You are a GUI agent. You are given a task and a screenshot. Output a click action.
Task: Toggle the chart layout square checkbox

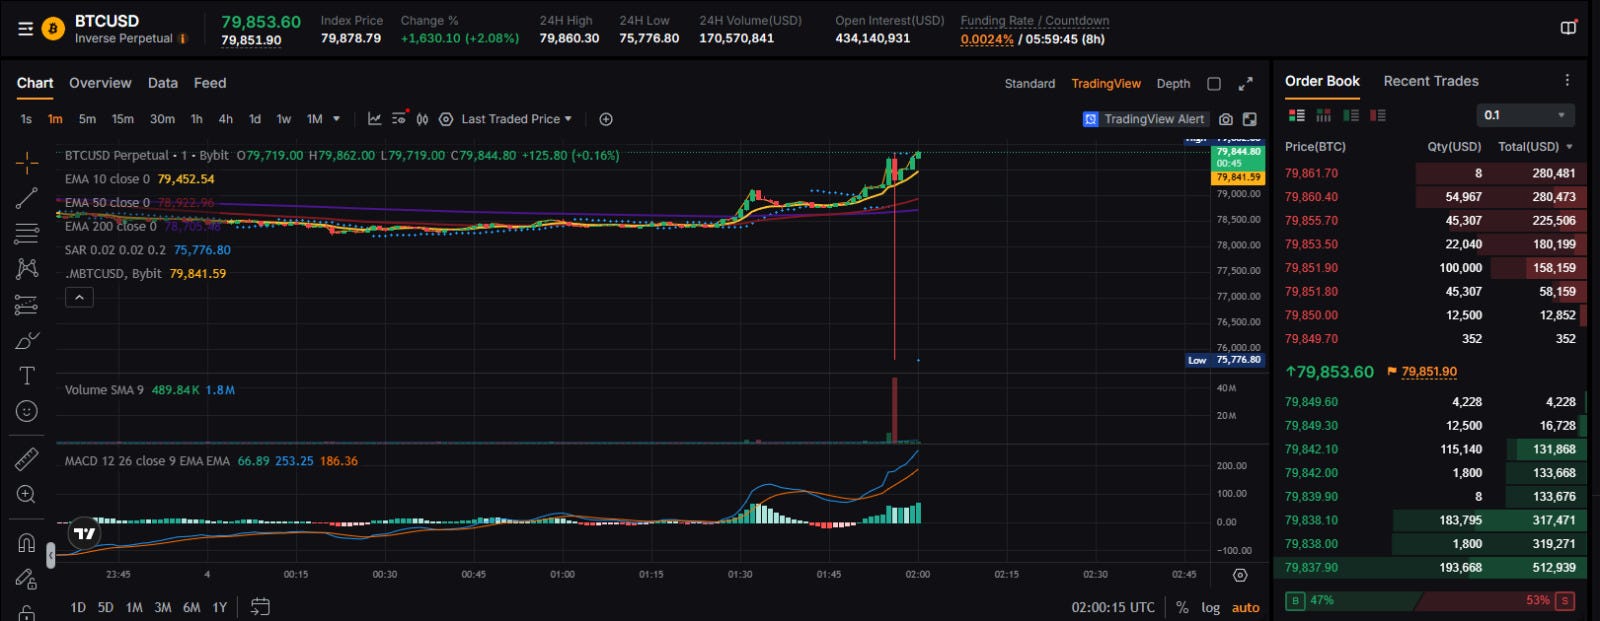(1214, 84)
